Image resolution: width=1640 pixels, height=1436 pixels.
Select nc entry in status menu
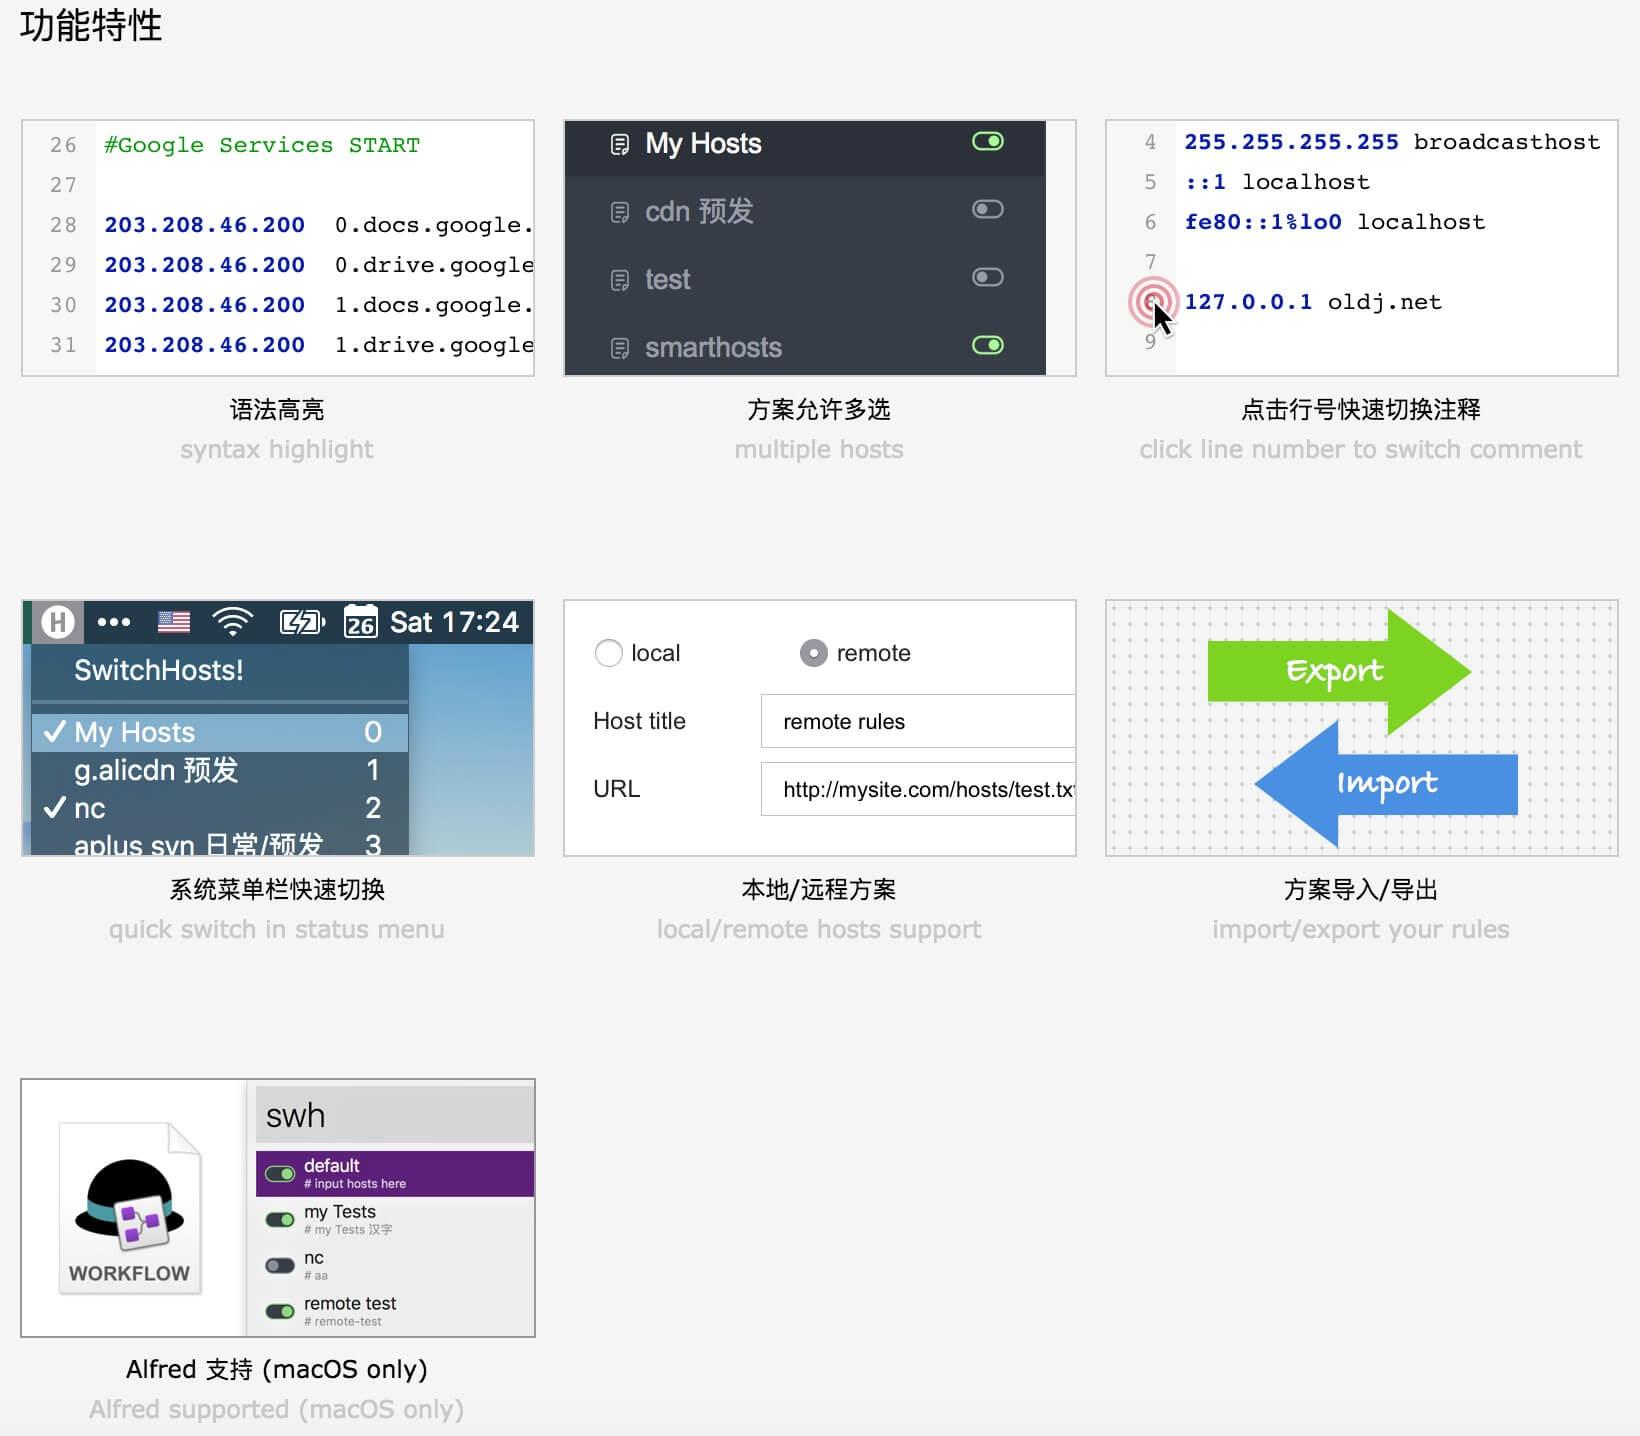220,808
